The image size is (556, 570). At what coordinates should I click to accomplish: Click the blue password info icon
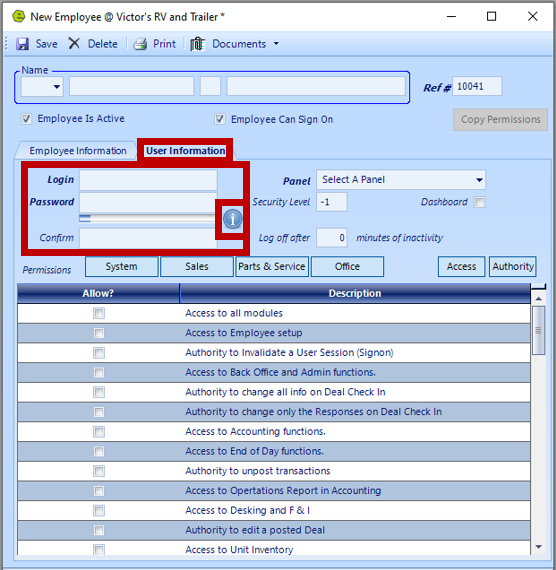click(232, 219)
